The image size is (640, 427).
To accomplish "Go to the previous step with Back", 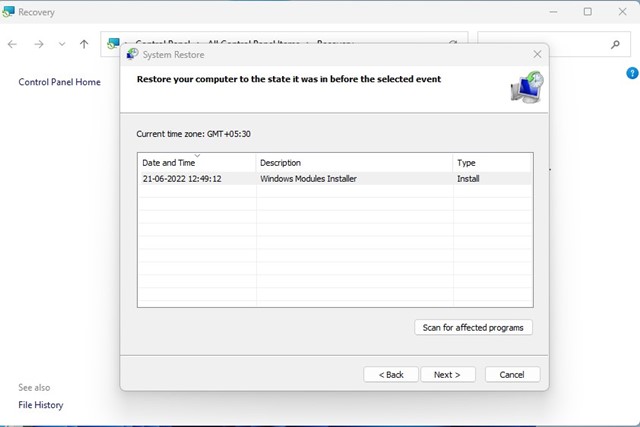I will tap(391, 374).
